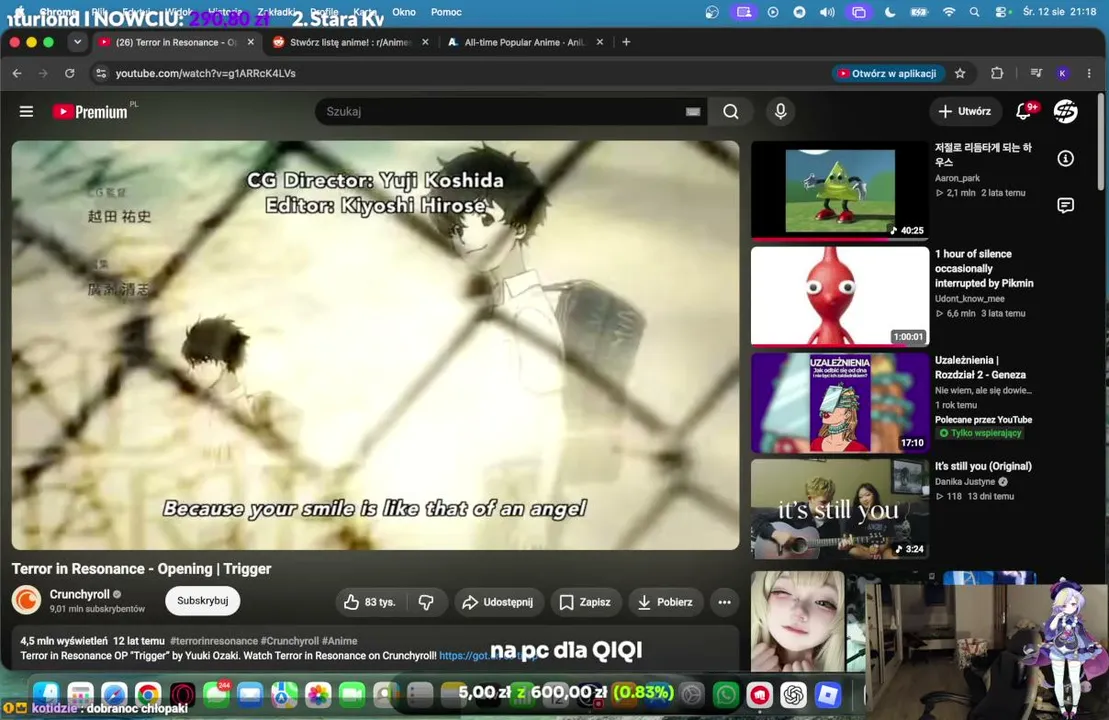
Task: Switch to All-time Popular Anime tab
Action: click(x=524, y=42)
